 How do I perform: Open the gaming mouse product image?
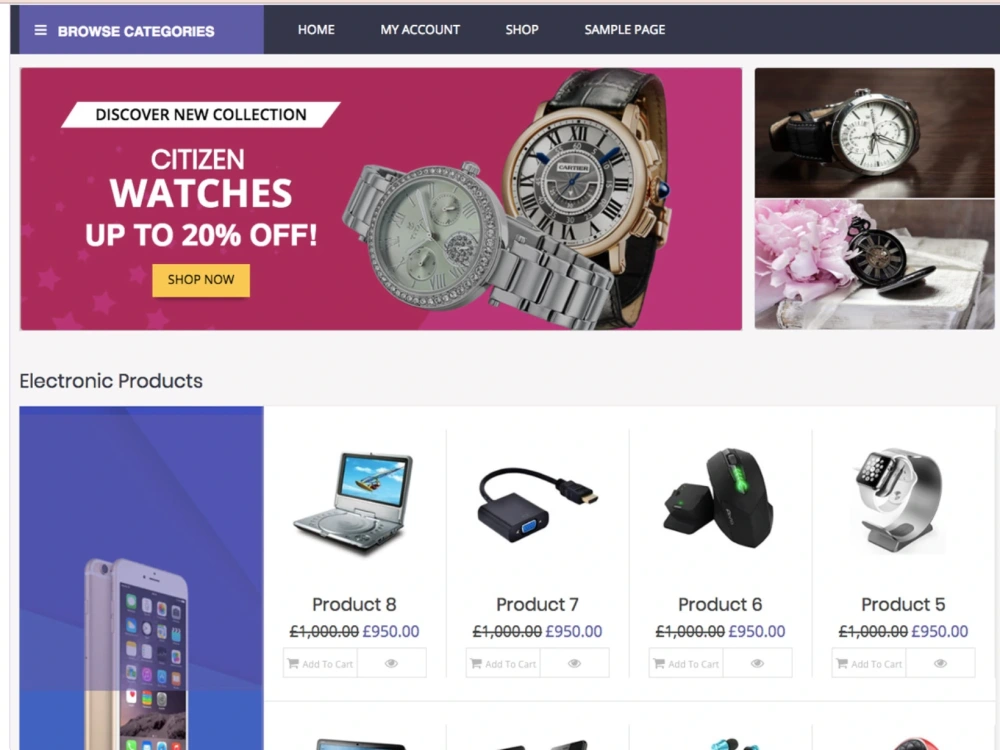720,499
